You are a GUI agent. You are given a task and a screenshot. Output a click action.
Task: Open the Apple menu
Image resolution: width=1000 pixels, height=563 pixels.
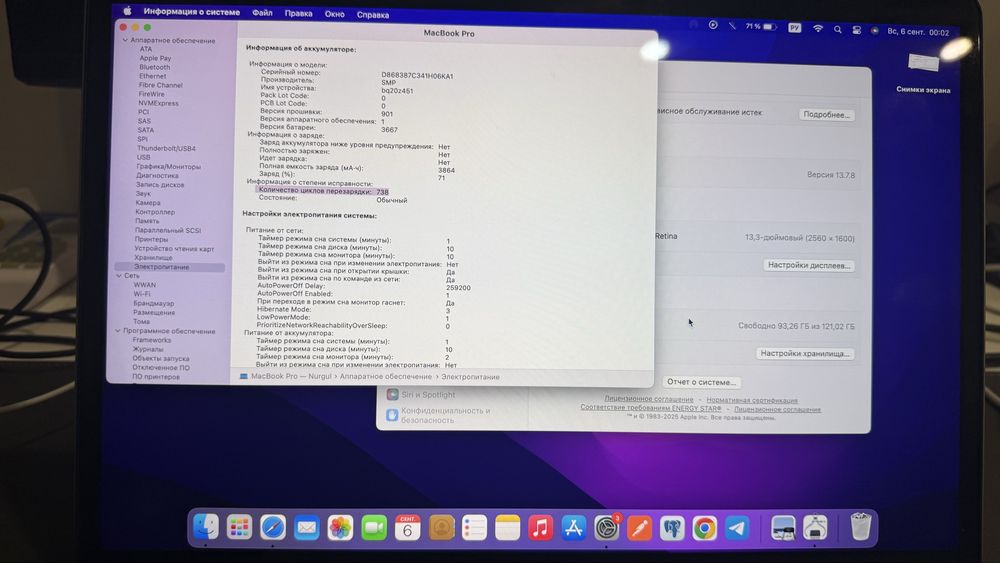pyautogui.click(x=127, y=11)
